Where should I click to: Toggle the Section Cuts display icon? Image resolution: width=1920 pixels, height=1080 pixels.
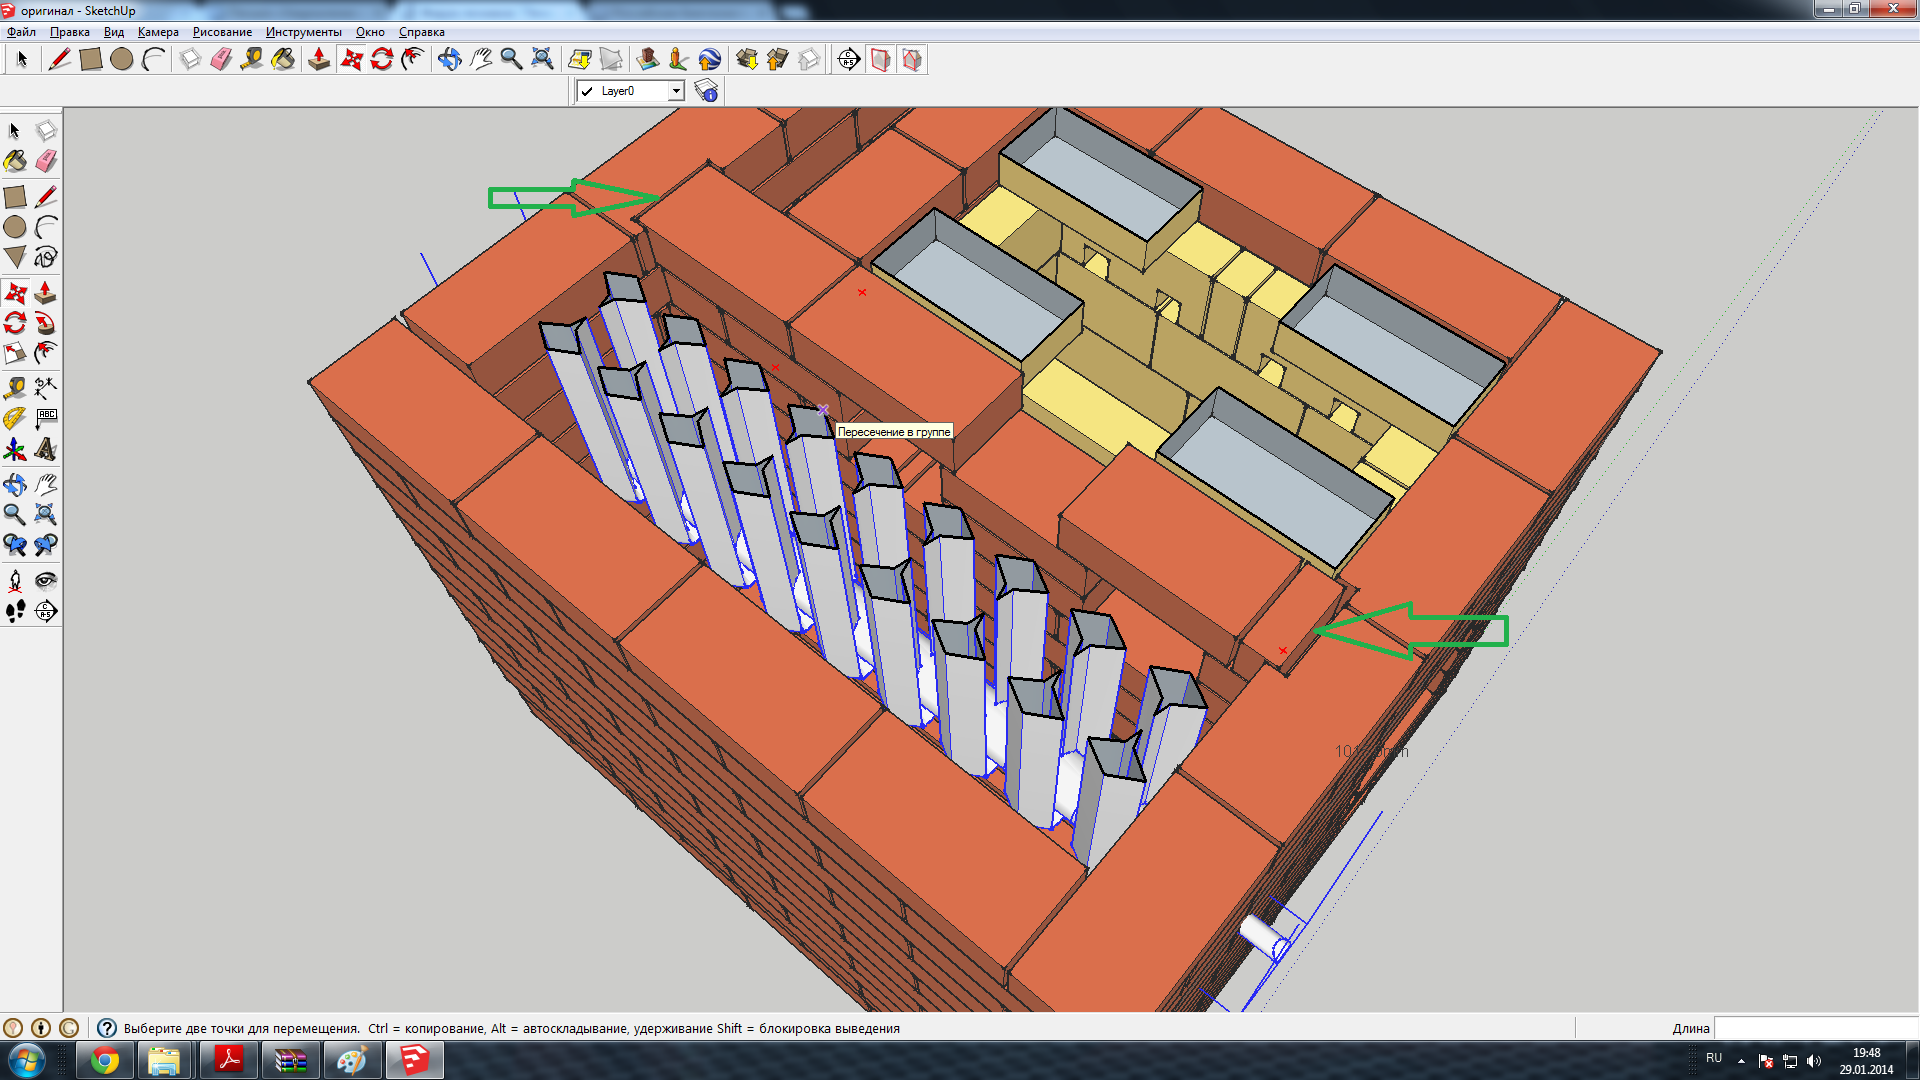tap(912, 59)
